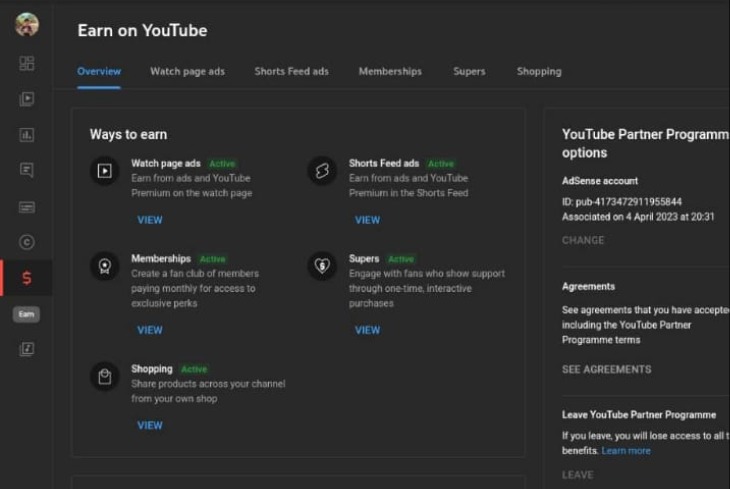Open the Subtitles sidebar icon

(27, 207)
